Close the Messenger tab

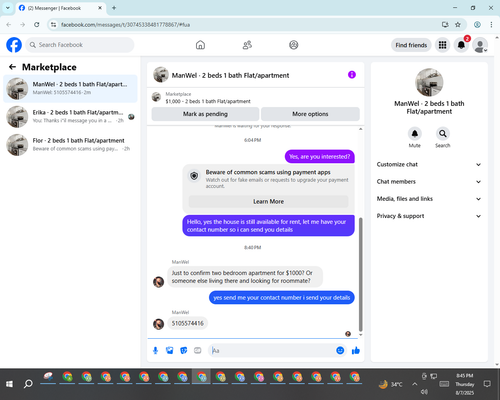100,8
